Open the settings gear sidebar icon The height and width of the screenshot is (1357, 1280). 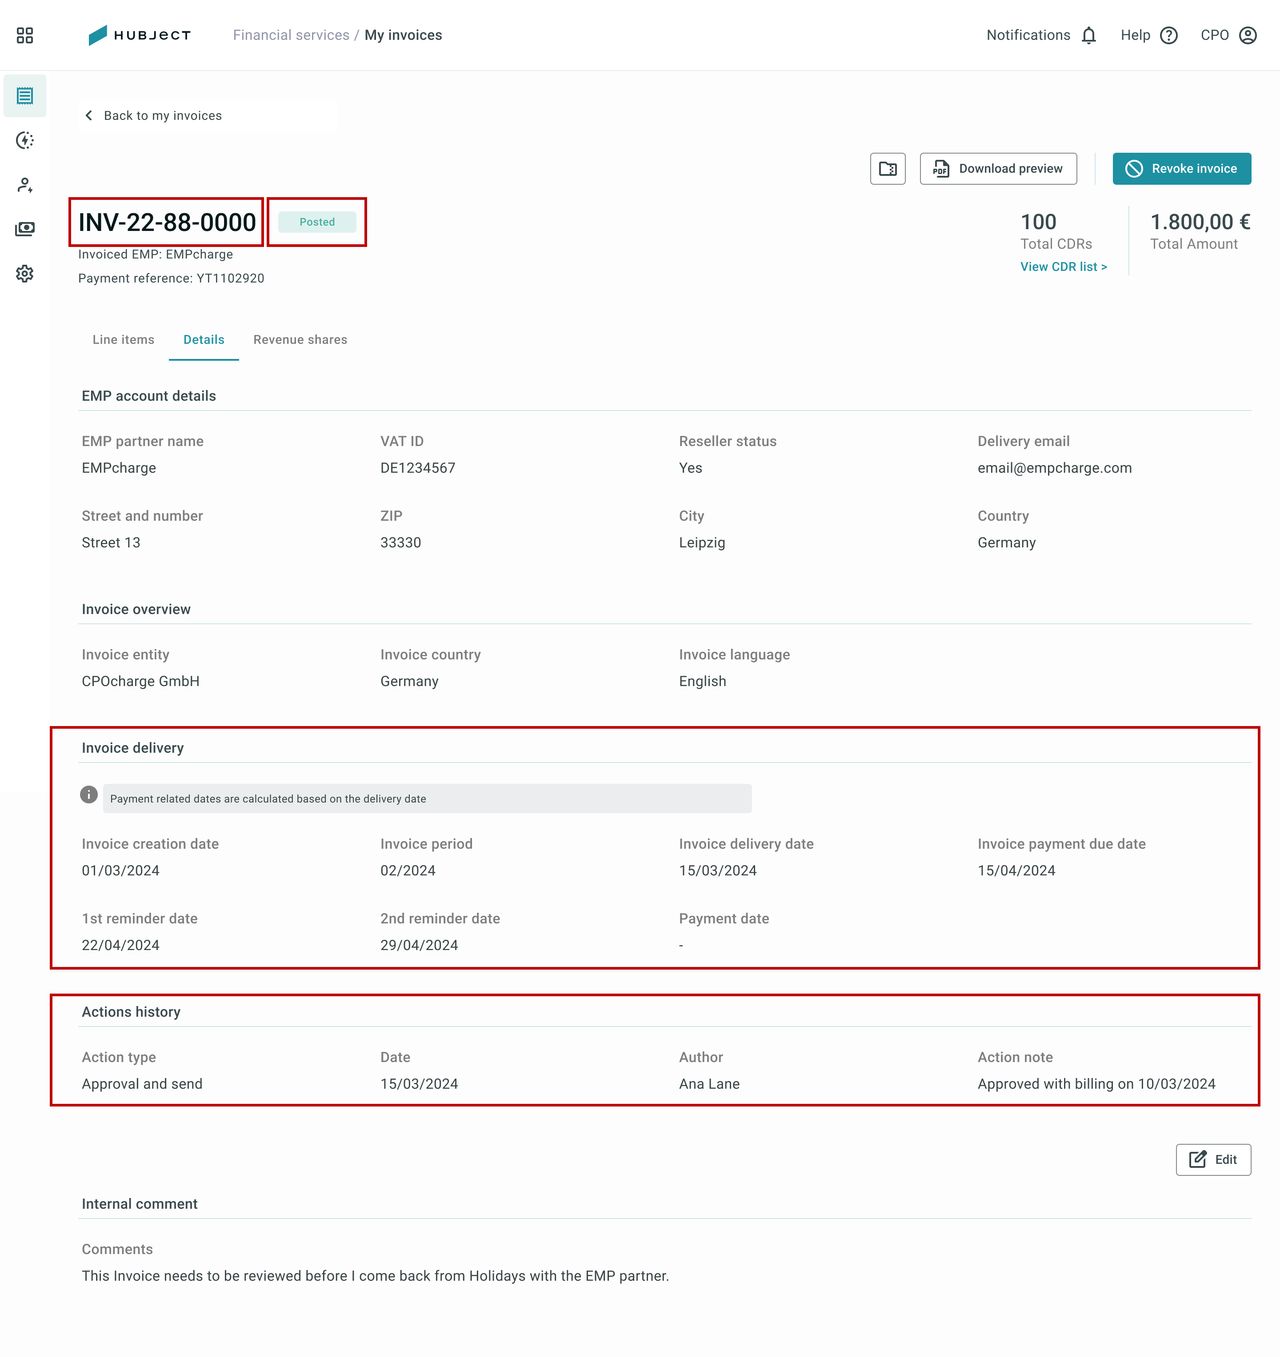coord(25,273)
